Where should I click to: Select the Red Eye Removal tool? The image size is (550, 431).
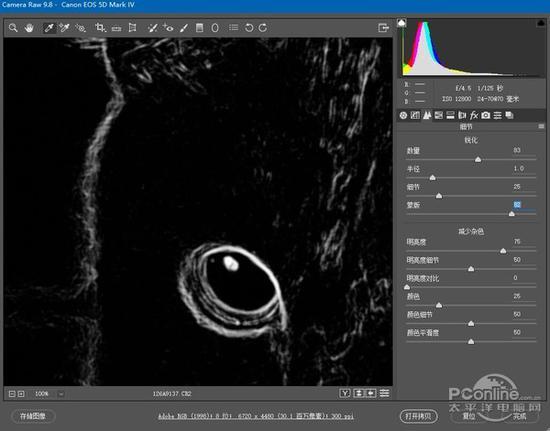pos(168,28)
